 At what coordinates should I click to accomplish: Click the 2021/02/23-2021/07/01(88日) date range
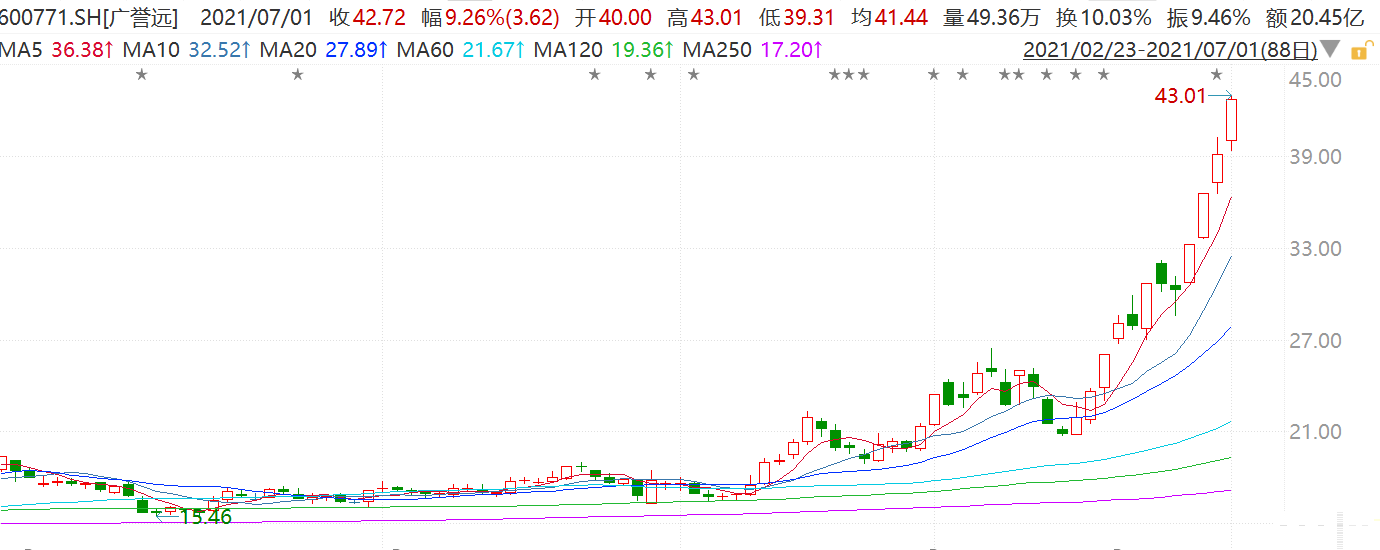coord(1169,49)
